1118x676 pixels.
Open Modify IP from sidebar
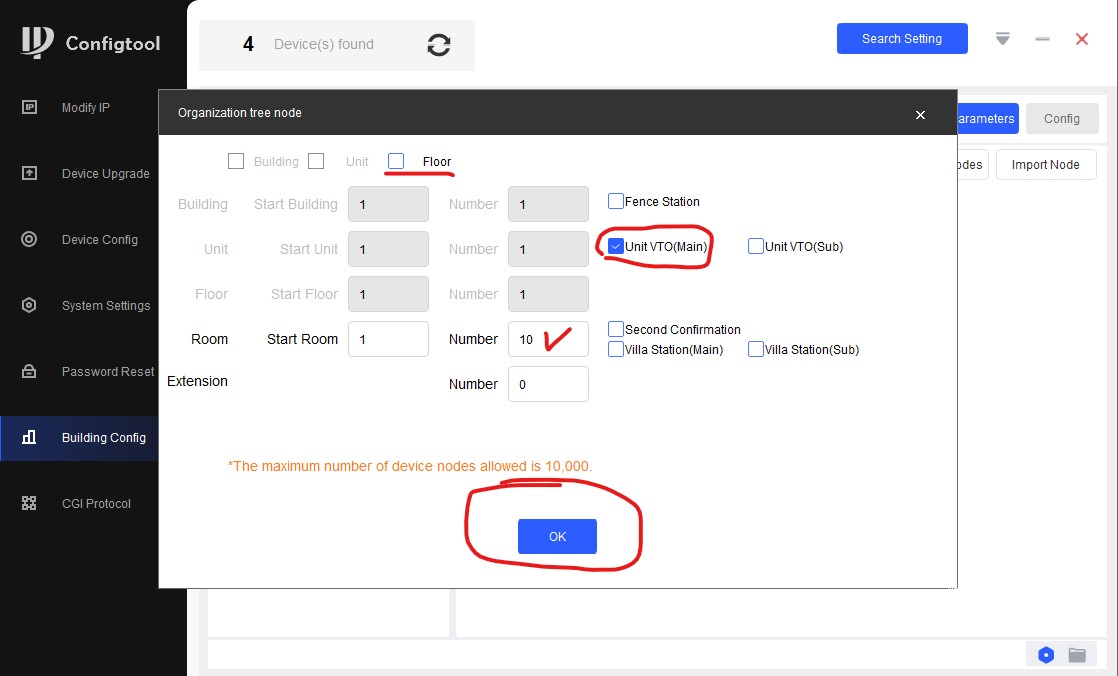tap(85, 108)
